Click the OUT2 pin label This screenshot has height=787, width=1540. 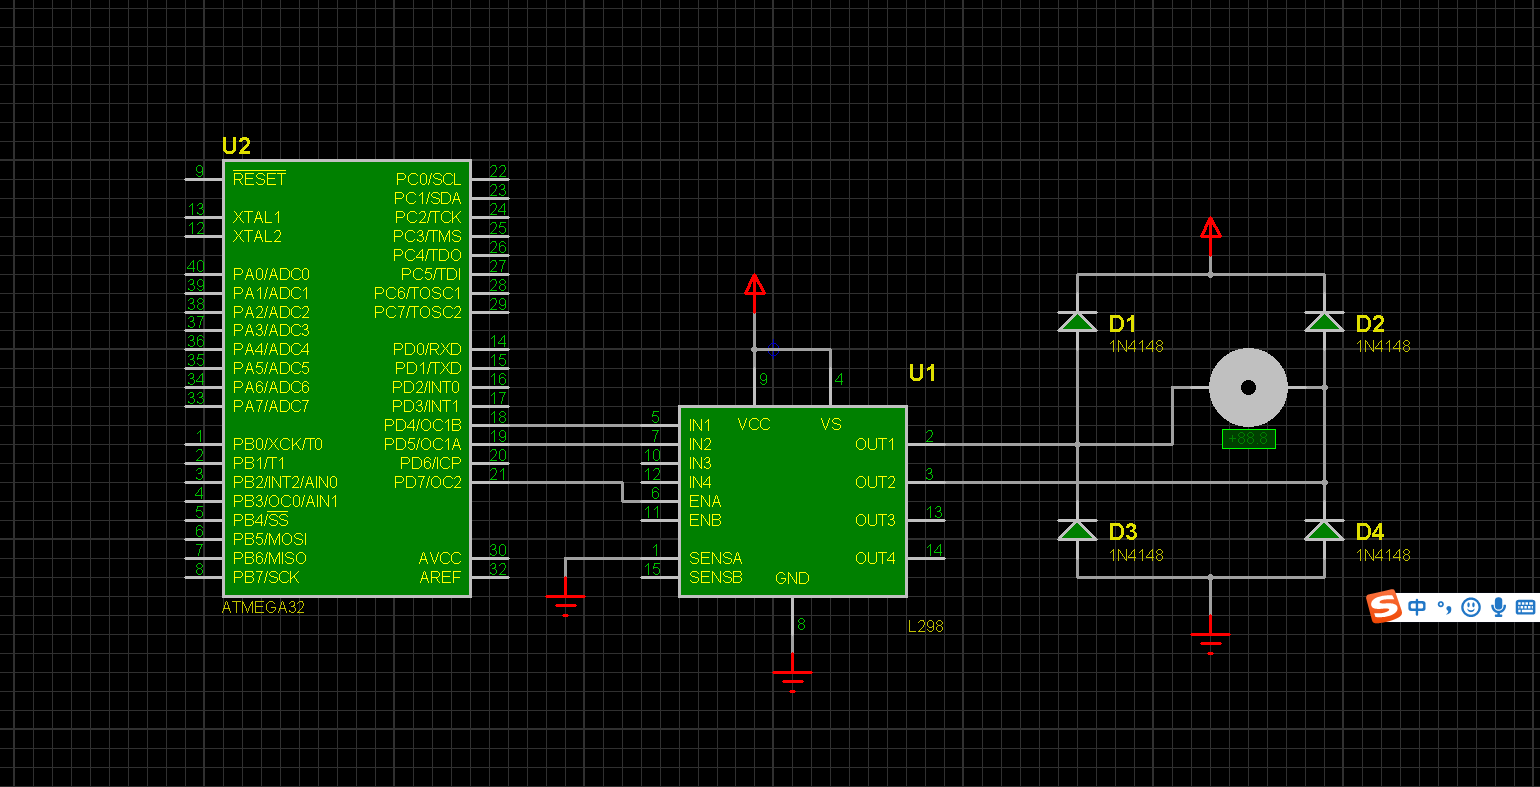coord(875,482)
